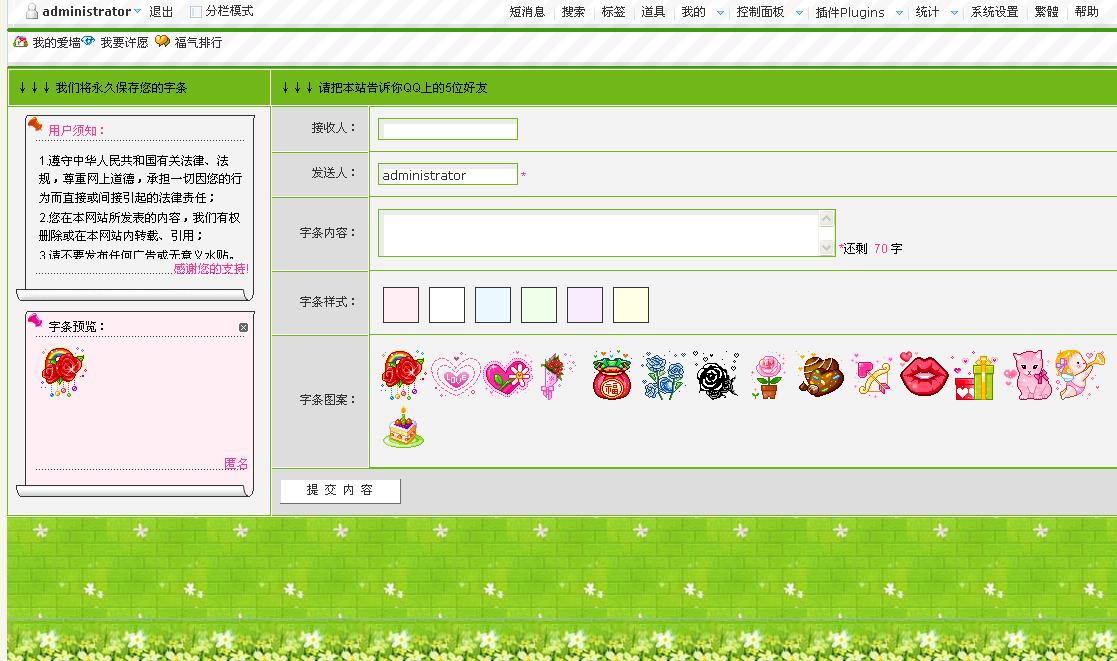Click the rose image in note preview

(x=63, y=371)
